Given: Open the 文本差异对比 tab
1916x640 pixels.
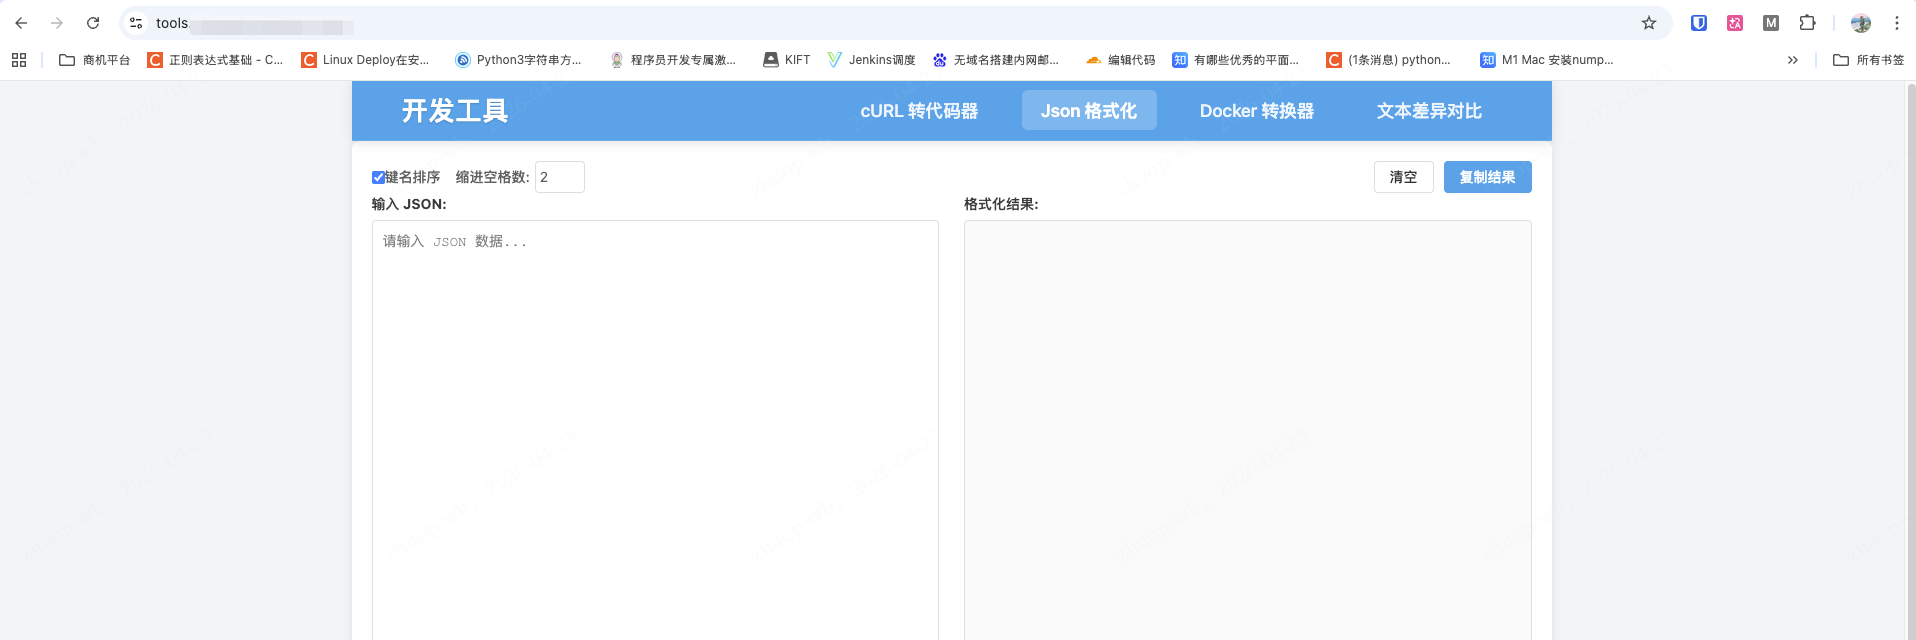Looking at the screenshot, I should (1429, 111).
